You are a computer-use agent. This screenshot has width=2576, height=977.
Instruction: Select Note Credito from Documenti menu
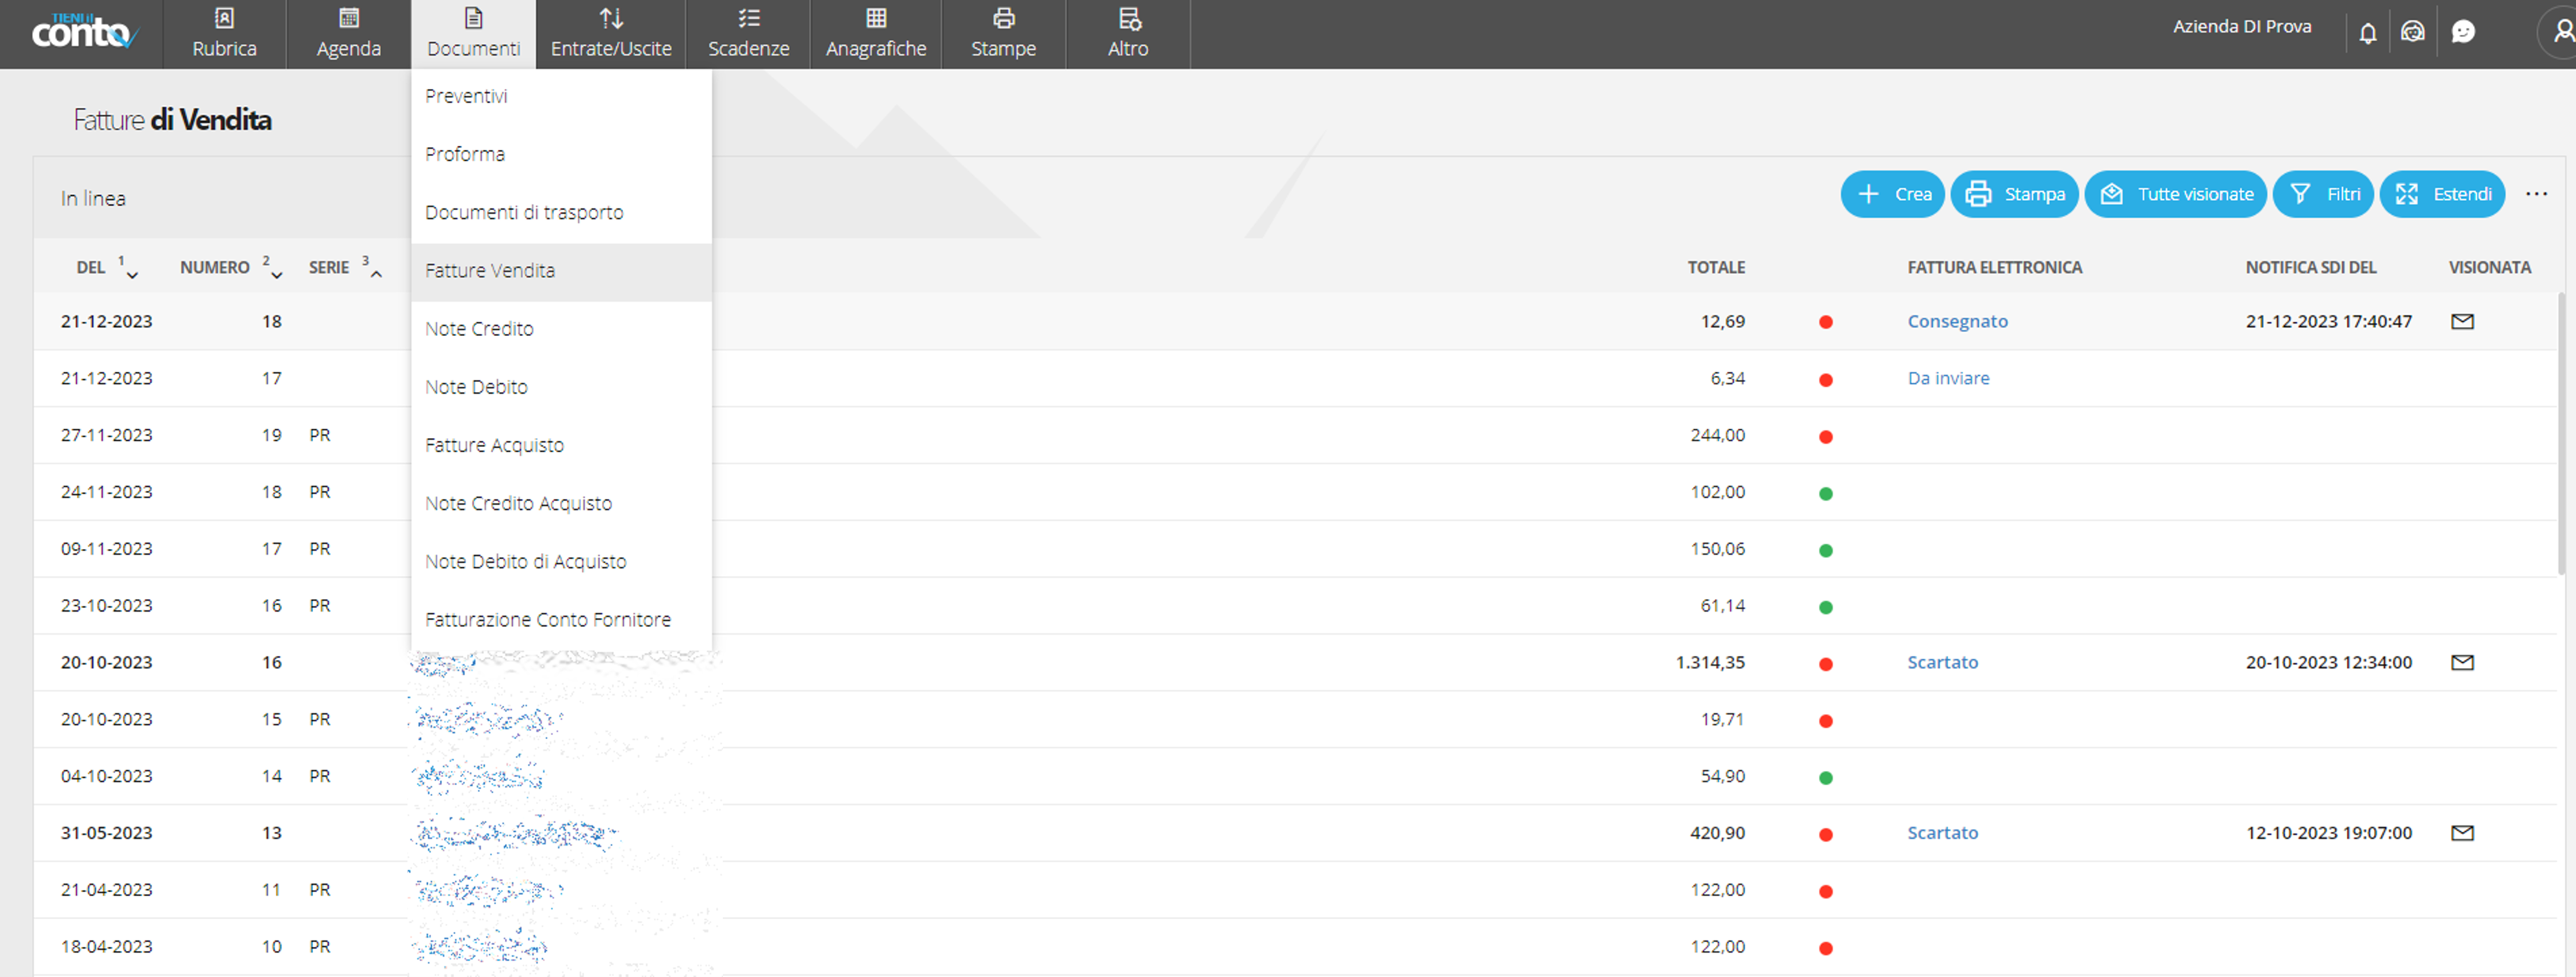479,329
